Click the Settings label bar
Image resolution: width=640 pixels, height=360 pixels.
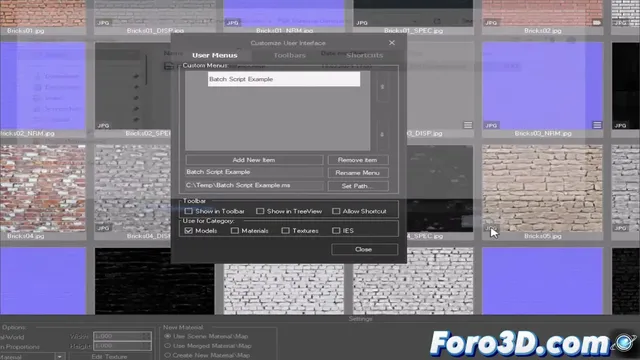[360, 319]
